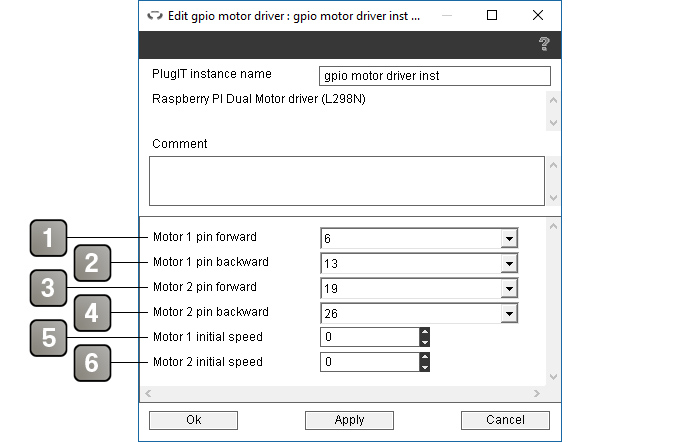Expand the Motor 1 pin backward dropdown
The width and height of the screenshot is (700, 442).
pos(508,263)
